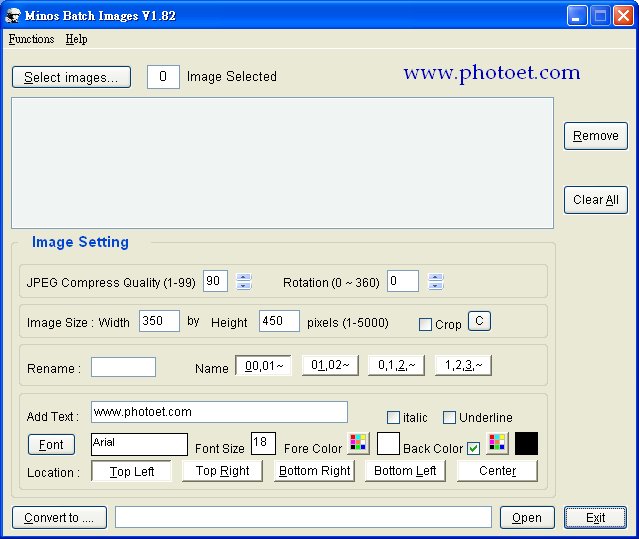Close the Minos Batch Images window
The width and height of the screenshot is (639, 539).
[x=623, y=16]
